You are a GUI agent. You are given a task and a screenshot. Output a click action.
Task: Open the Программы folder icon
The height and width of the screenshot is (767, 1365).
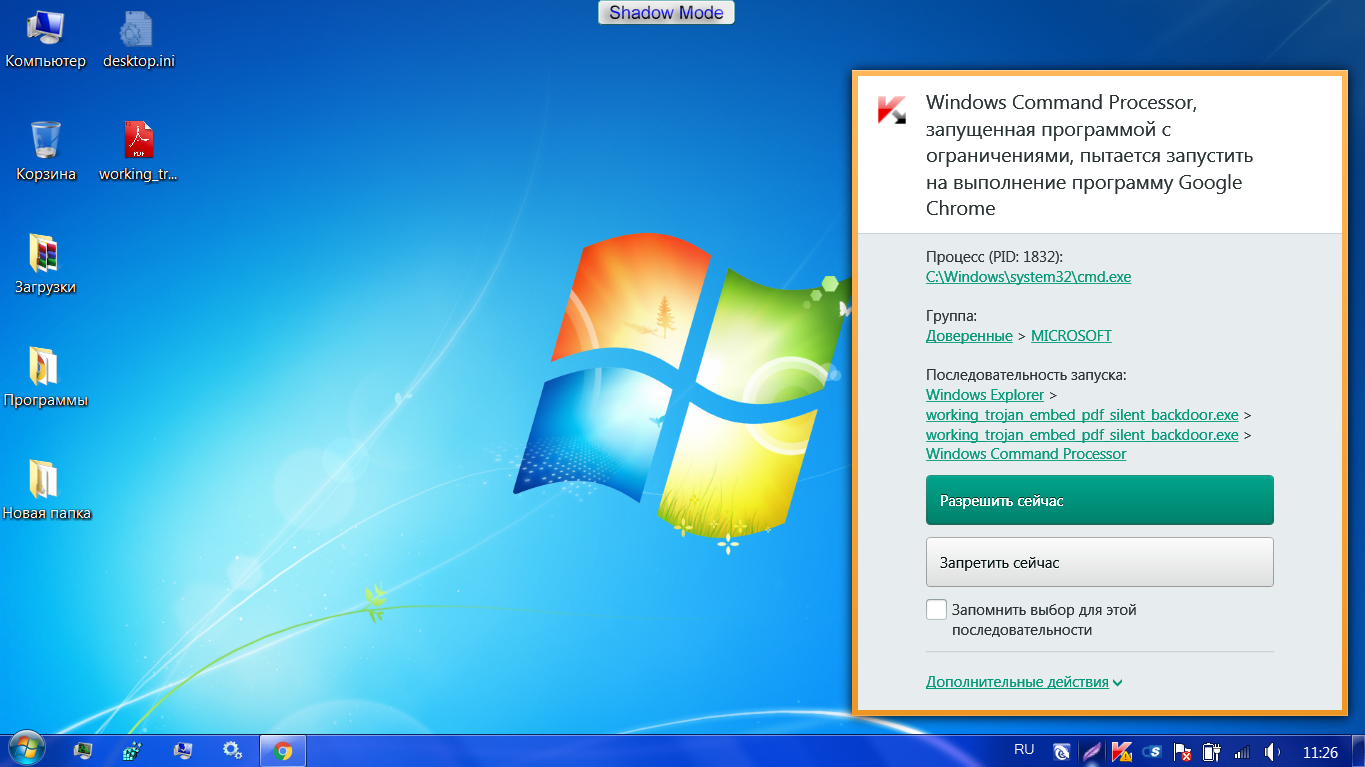click(45, 378)
